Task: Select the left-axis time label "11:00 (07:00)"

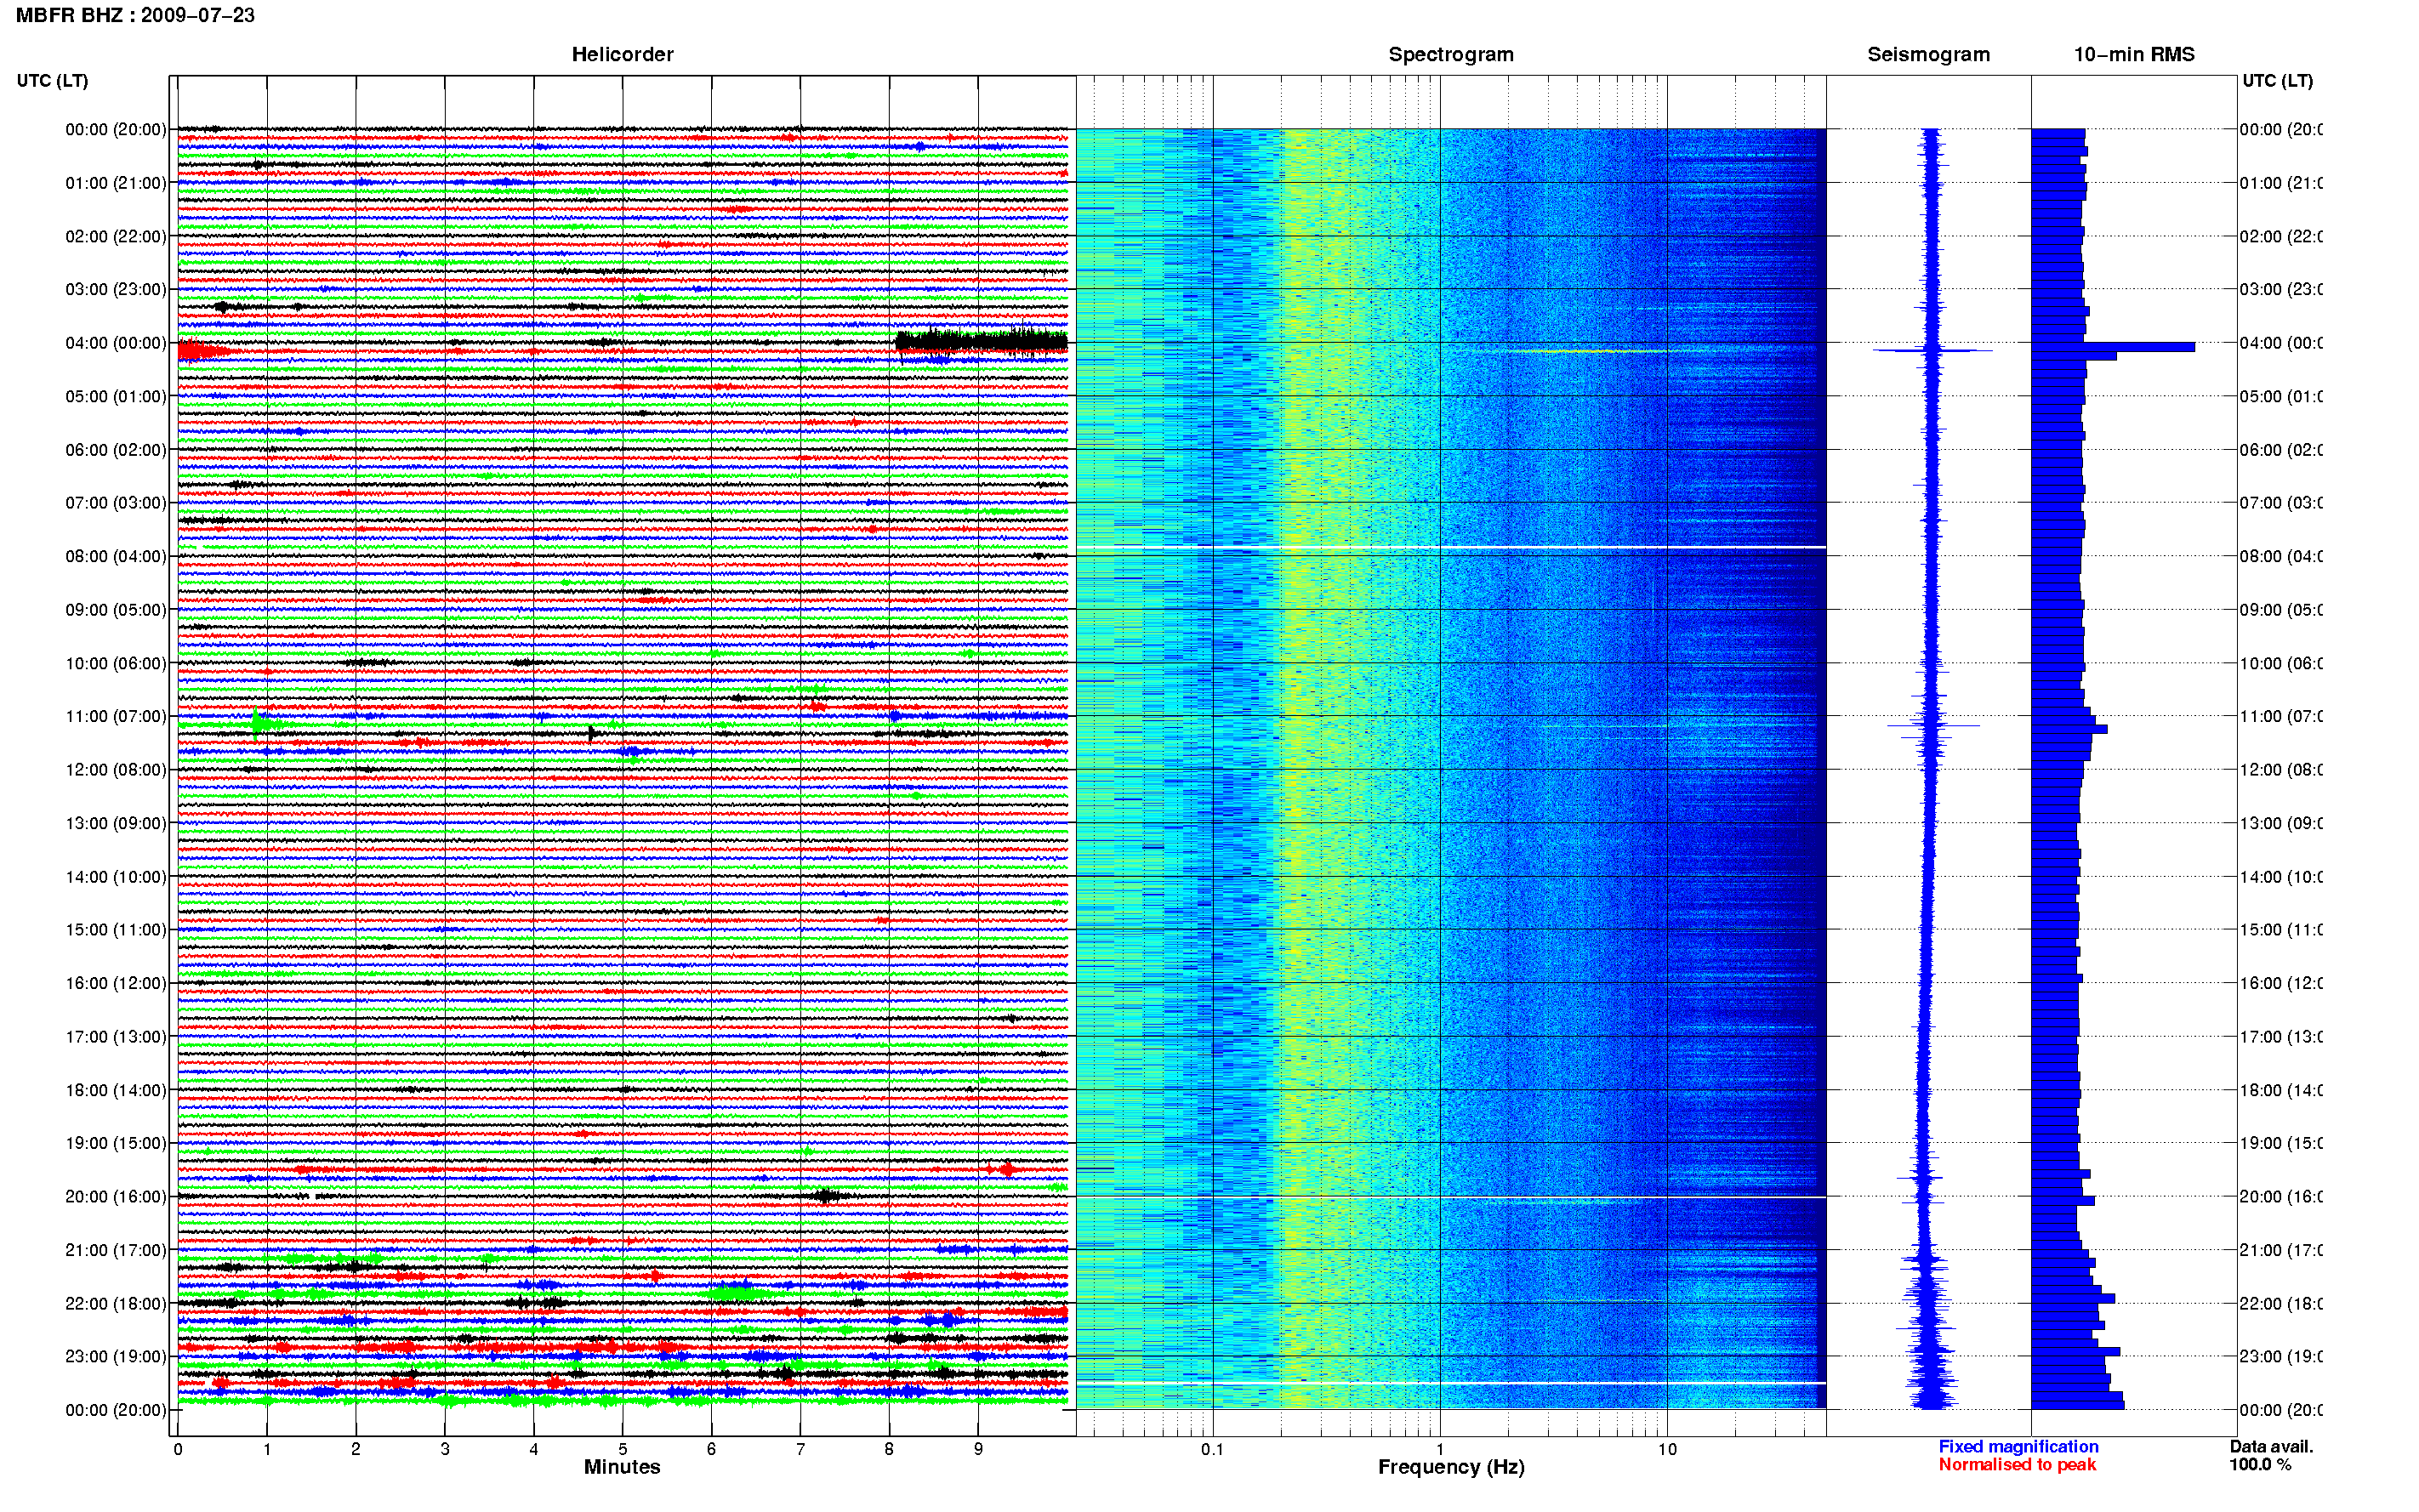Action: click(116, 716)
